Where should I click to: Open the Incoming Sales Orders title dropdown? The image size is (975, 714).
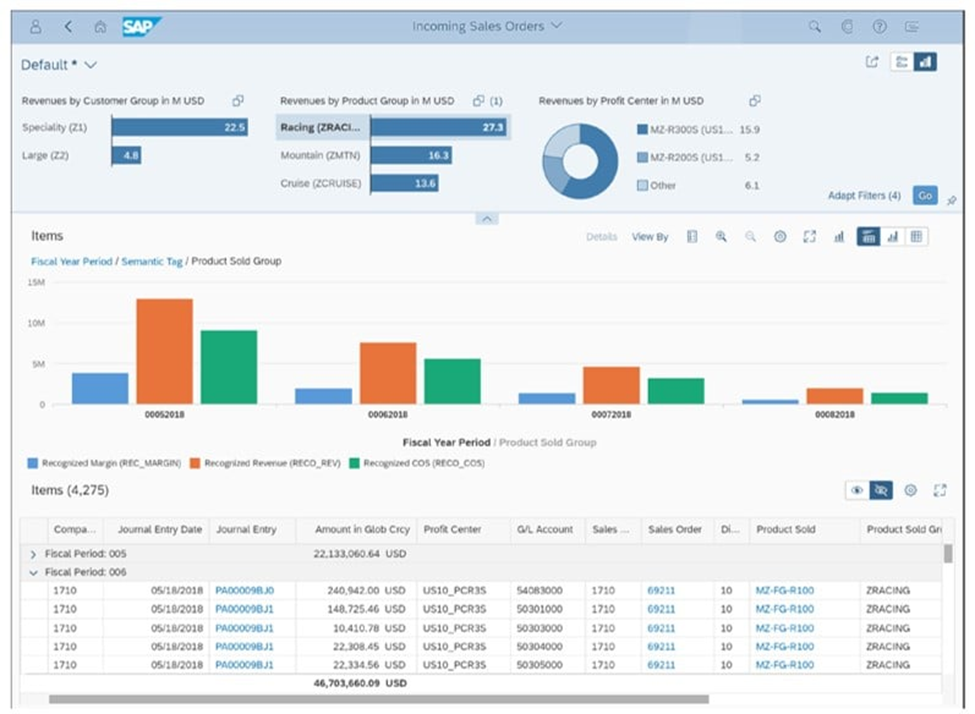[x=557, y=26]
